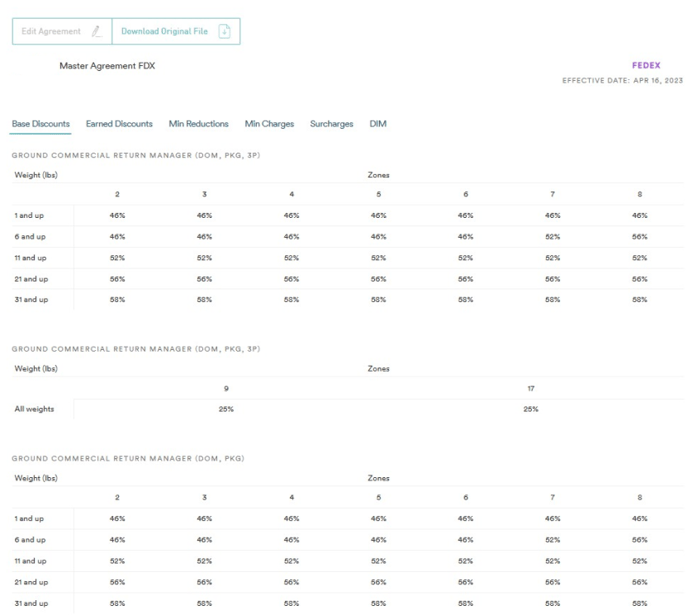Viewport: 688px width, 615px height.
Task: Select the Min Reductions tab
Action: 198,124
